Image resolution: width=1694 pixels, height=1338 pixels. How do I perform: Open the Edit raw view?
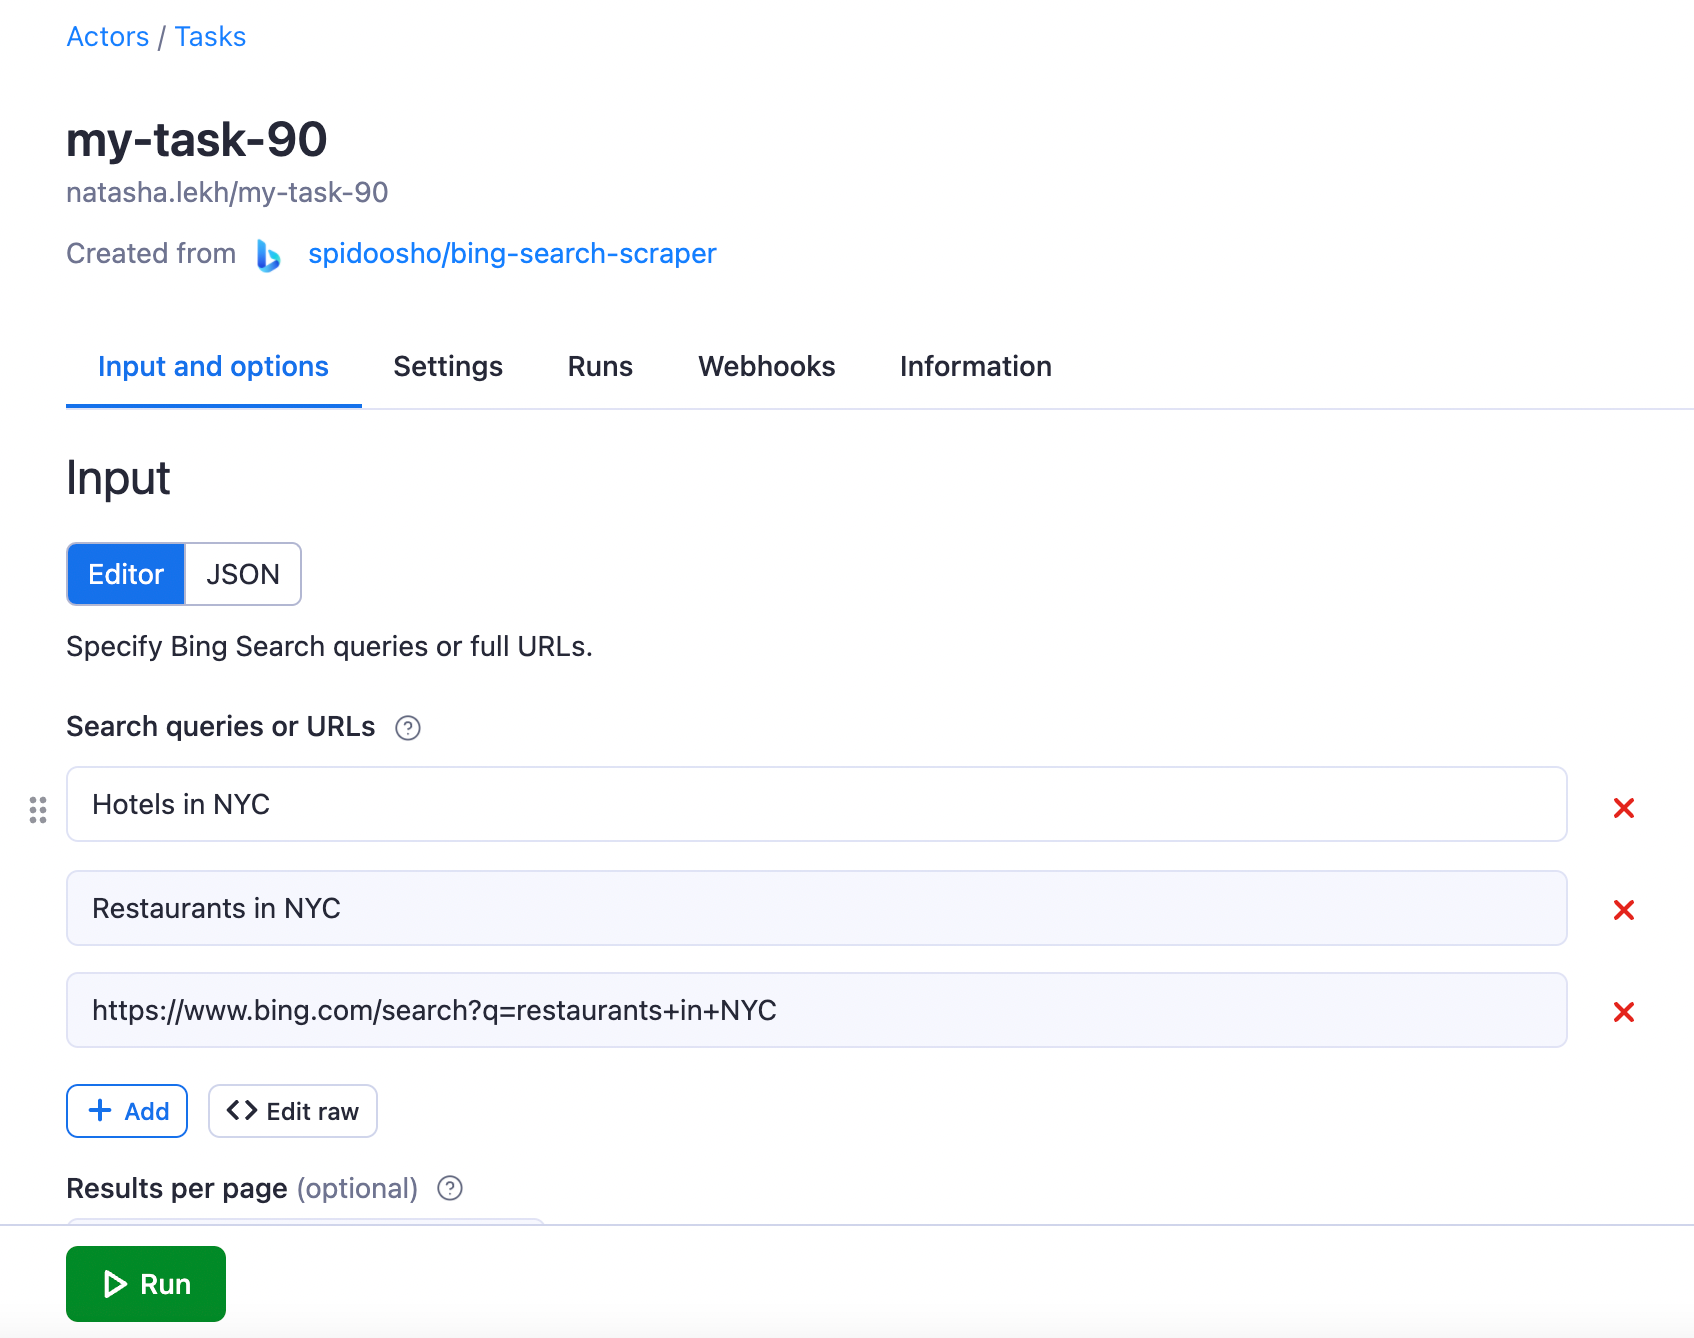coord(293,1111)
